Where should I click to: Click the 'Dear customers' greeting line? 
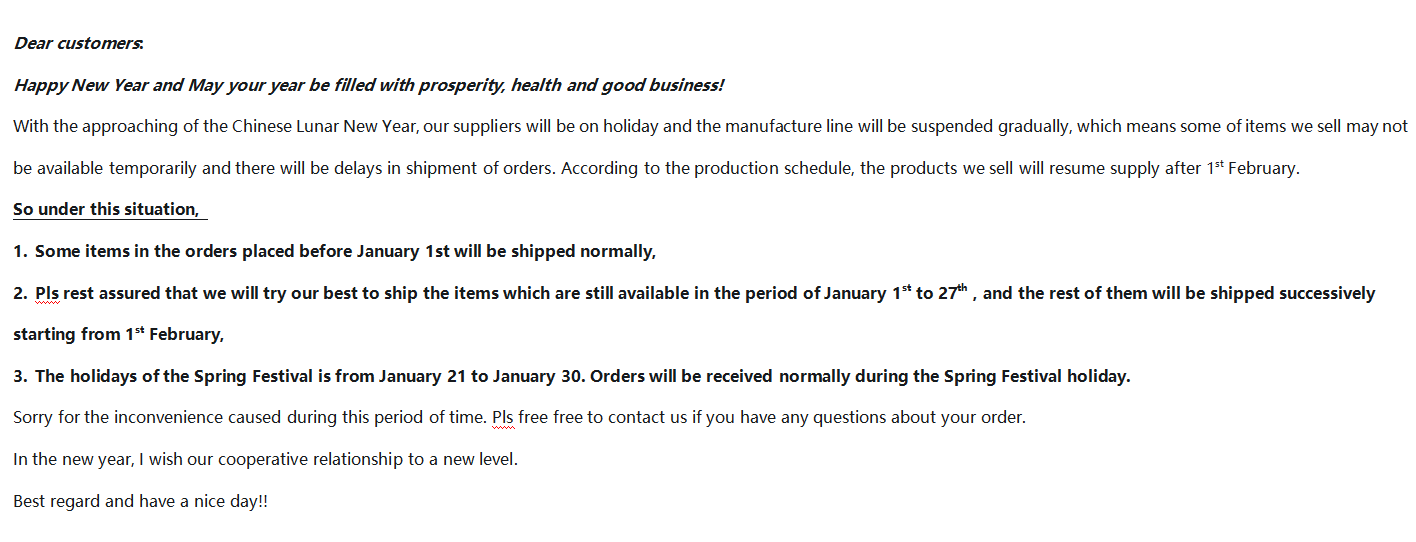pos(79,43)
